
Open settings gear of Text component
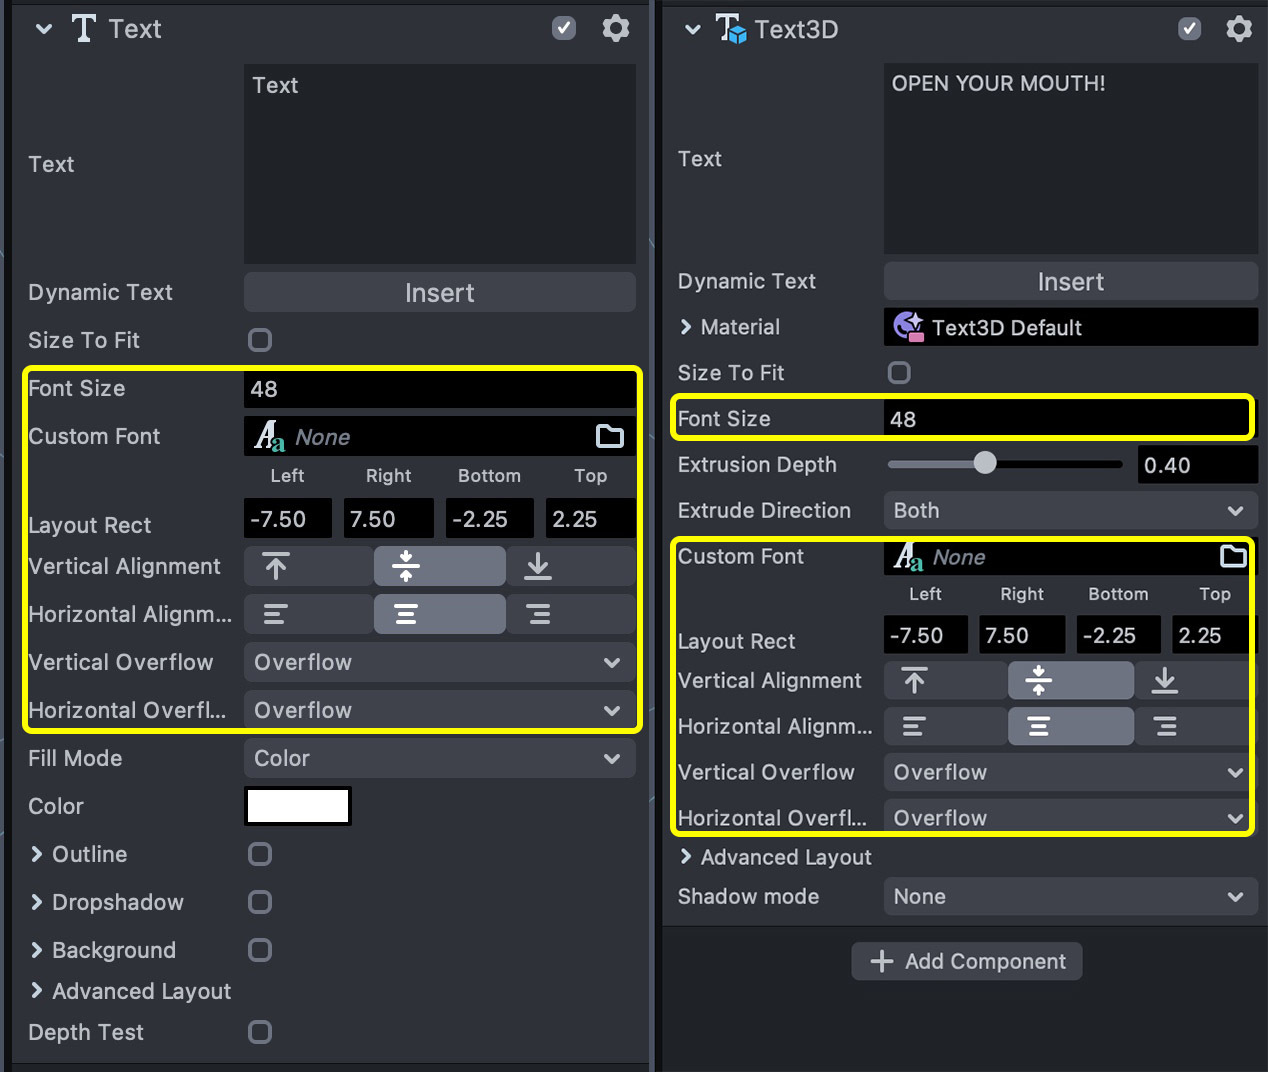point(615,28)
